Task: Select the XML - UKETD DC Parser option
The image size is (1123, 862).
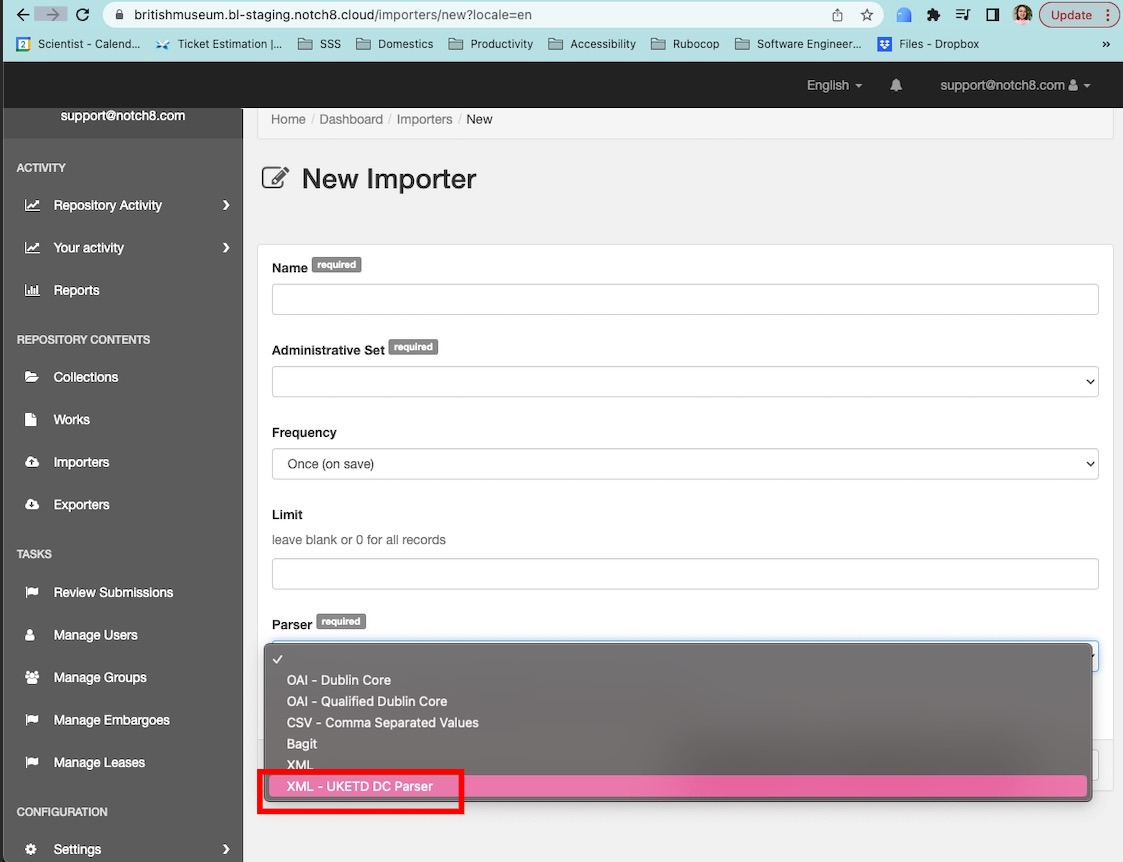Action: click(x=361, y=786)
